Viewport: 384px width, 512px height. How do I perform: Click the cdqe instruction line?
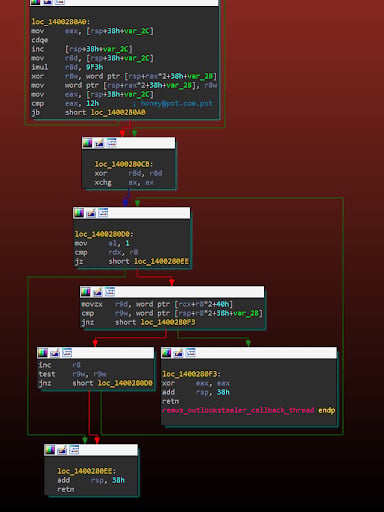(x=40, y=40)
